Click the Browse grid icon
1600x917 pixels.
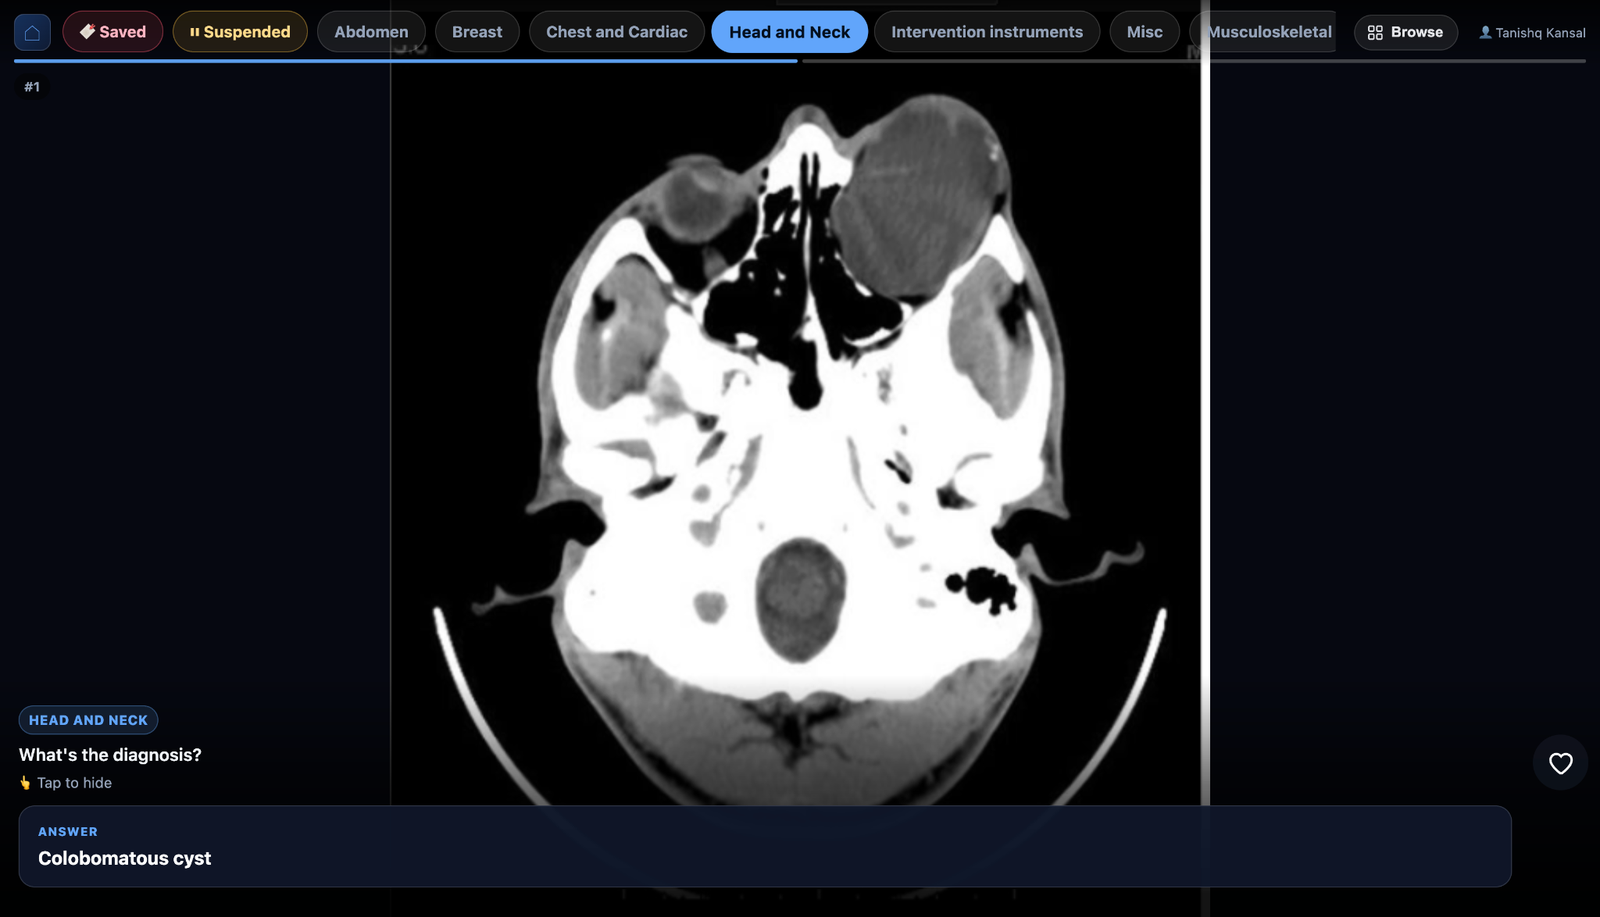click(1375, 32)
